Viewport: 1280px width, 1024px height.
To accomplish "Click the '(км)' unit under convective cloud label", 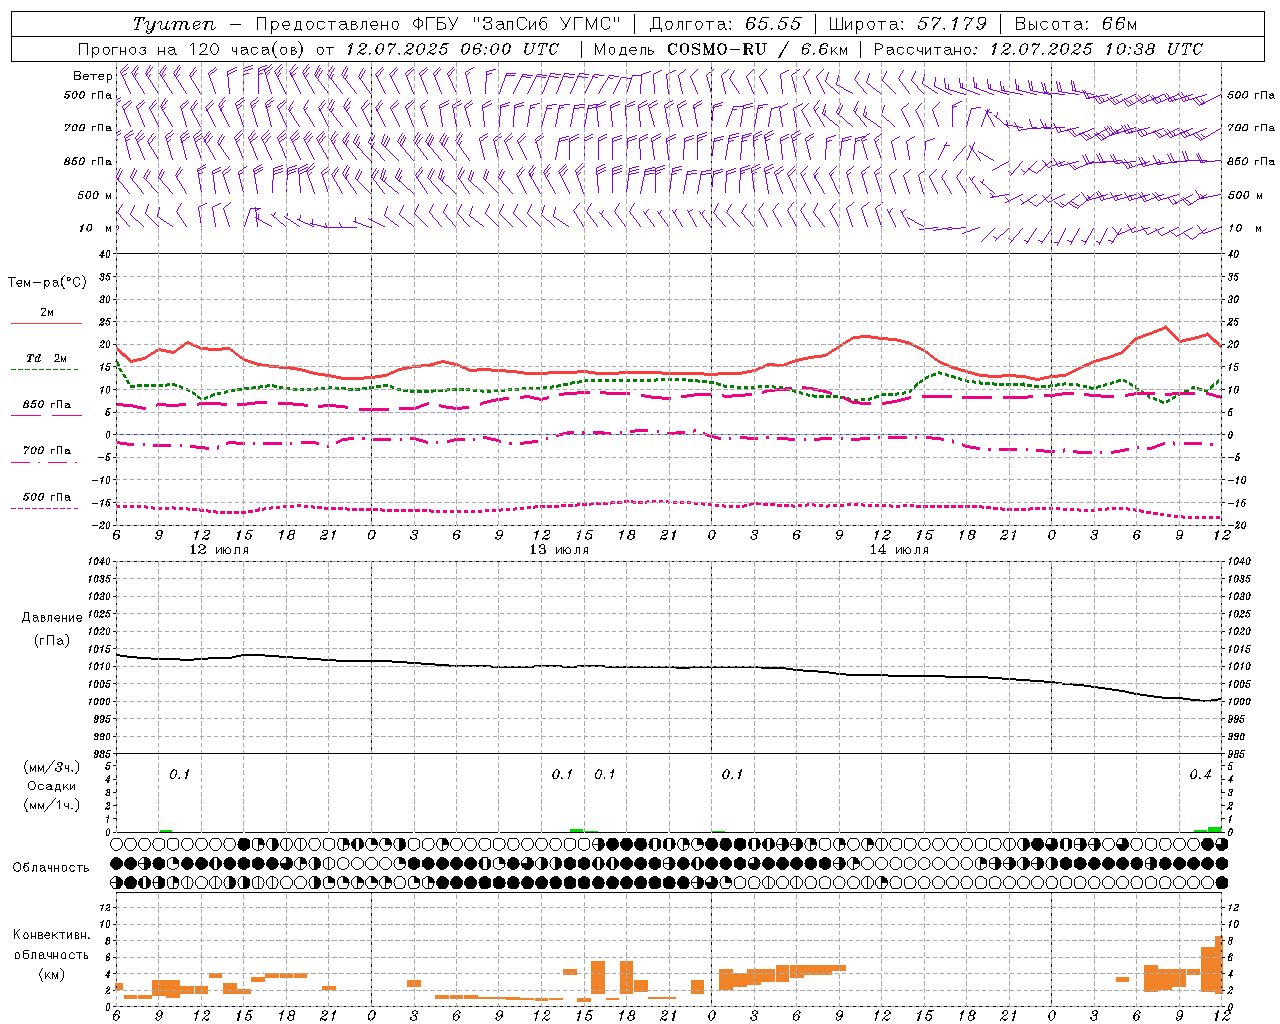I will point(52,974).
